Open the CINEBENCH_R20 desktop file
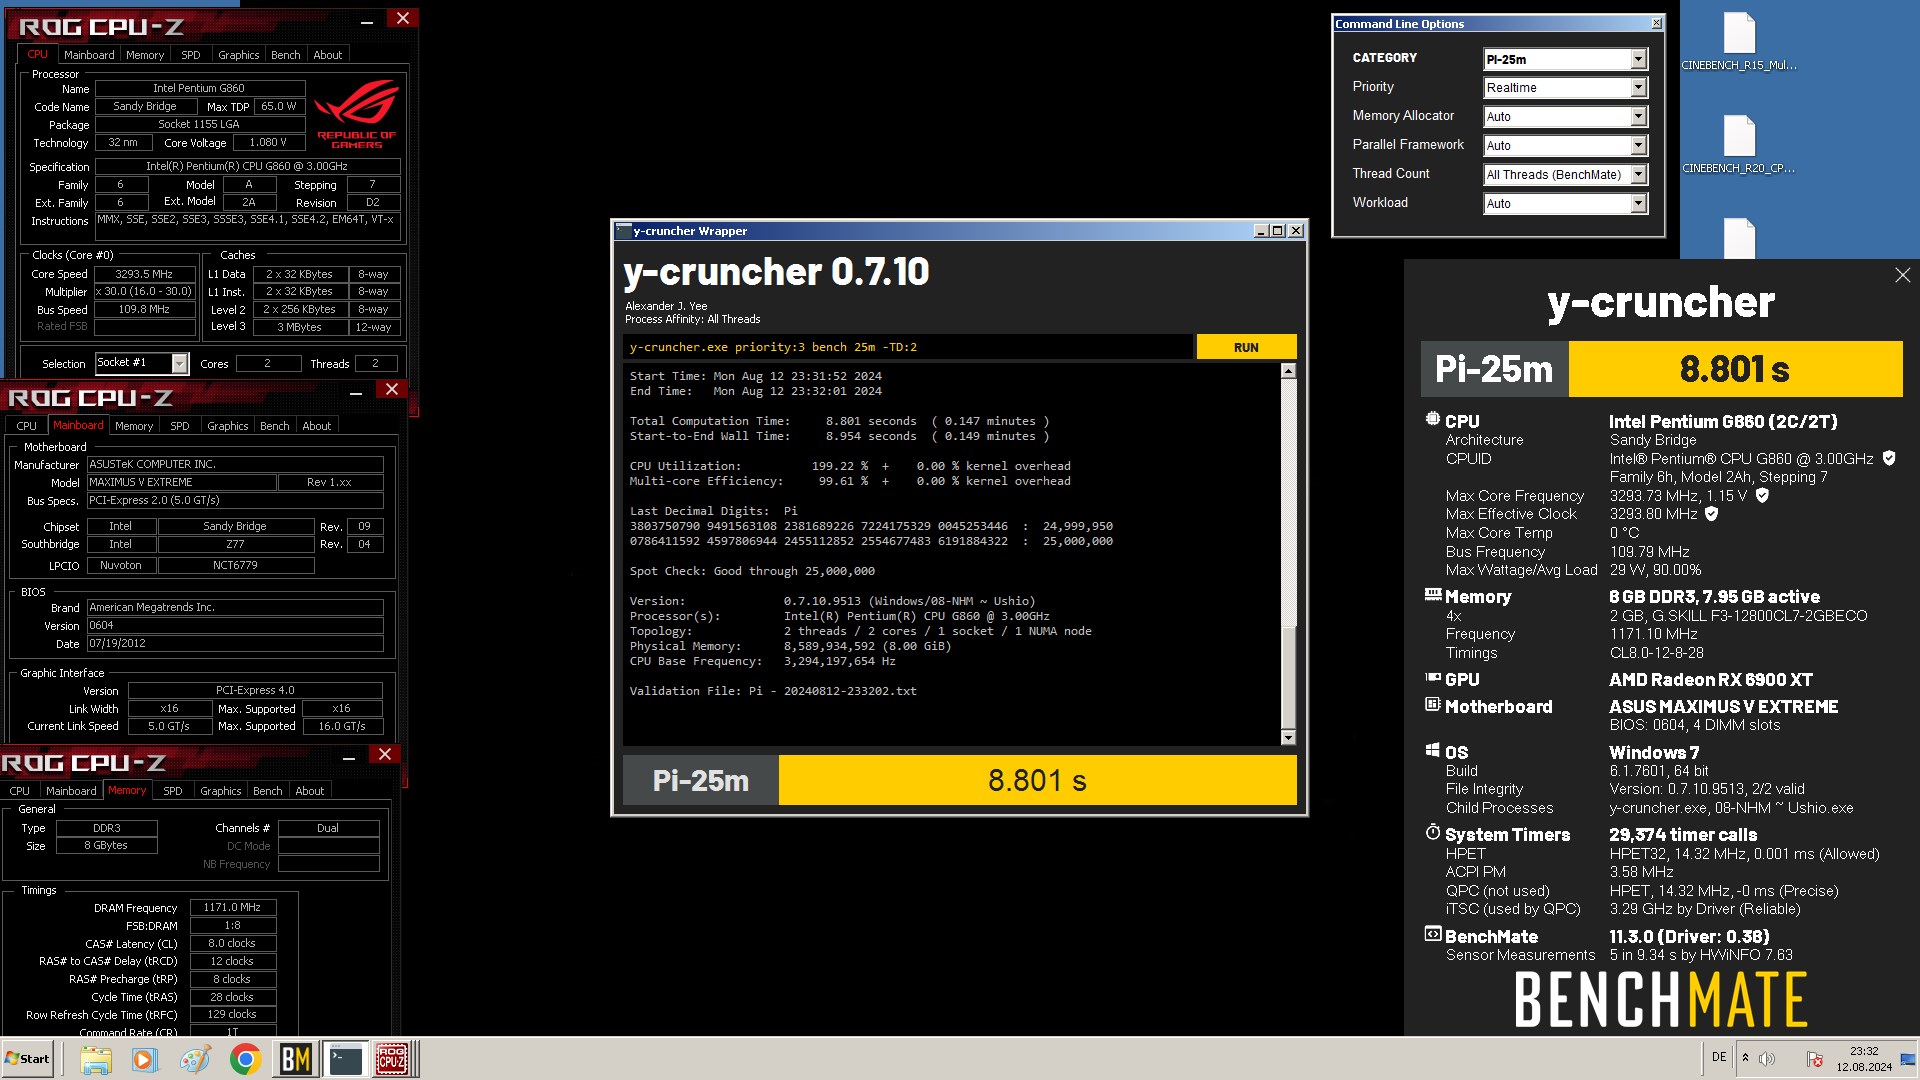The width and height of the screenshot is (1920, 1080). [1739, 145]
